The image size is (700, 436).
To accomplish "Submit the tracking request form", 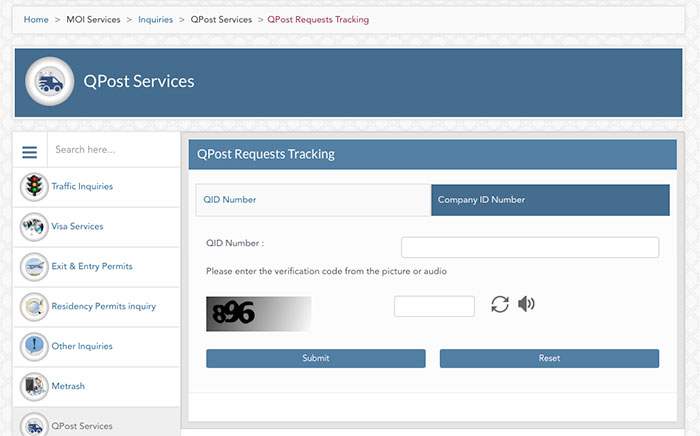I will 316,358.
